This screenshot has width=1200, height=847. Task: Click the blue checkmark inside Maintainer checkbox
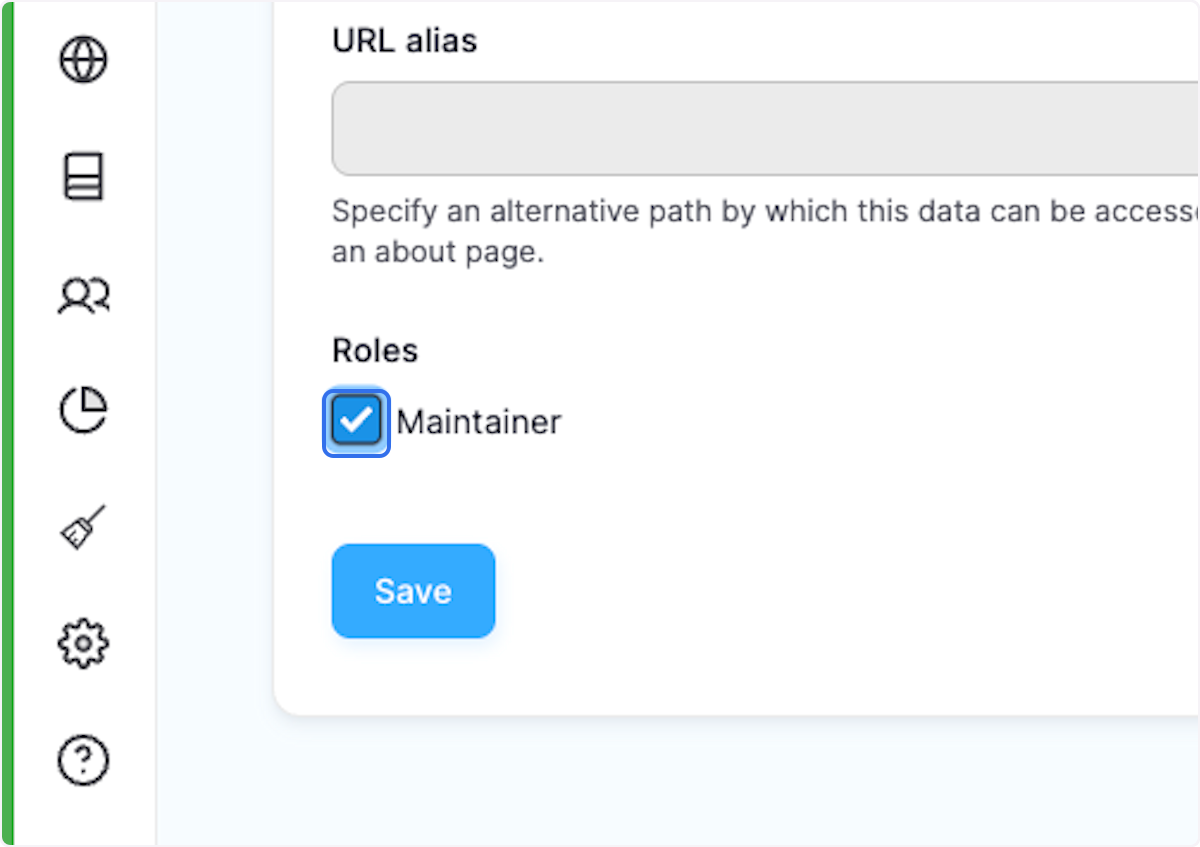click(x=356, y=421)
